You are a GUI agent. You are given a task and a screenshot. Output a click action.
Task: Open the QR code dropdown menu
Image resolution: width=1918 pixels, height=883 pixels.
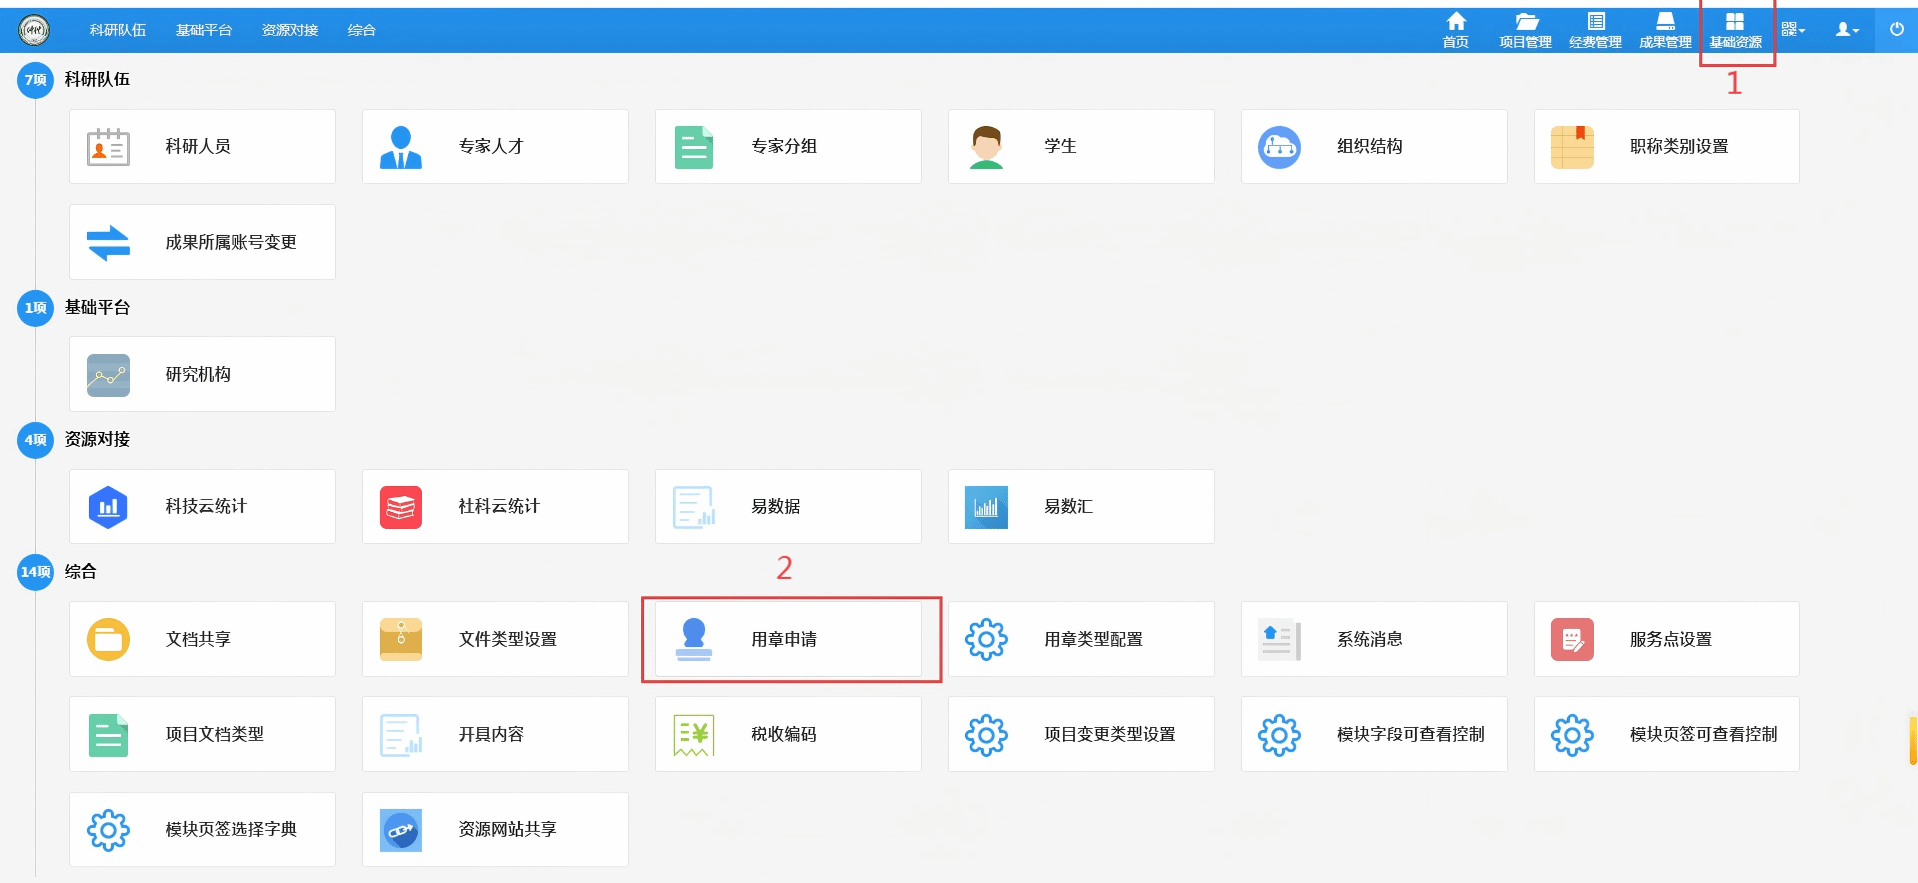tap(1792, 30)
